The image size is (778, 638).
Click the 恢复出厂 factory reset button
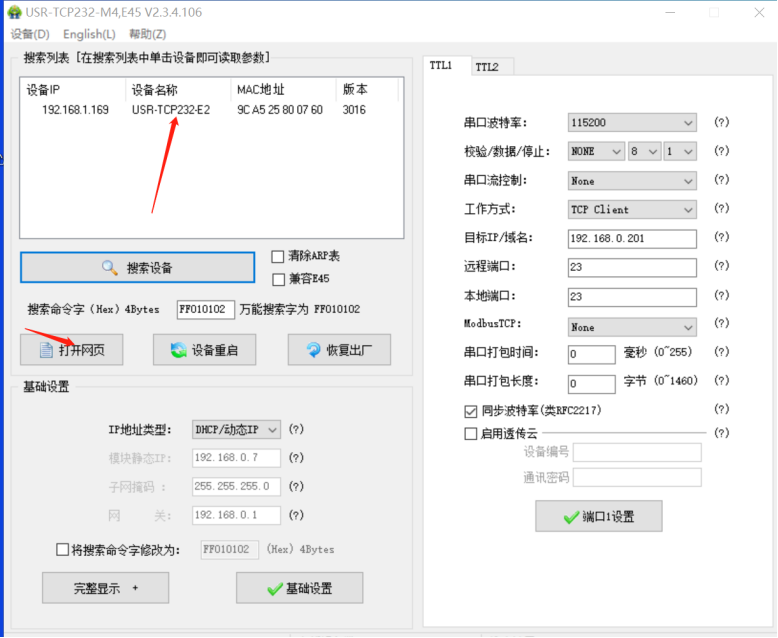click(x=339, y=350)
